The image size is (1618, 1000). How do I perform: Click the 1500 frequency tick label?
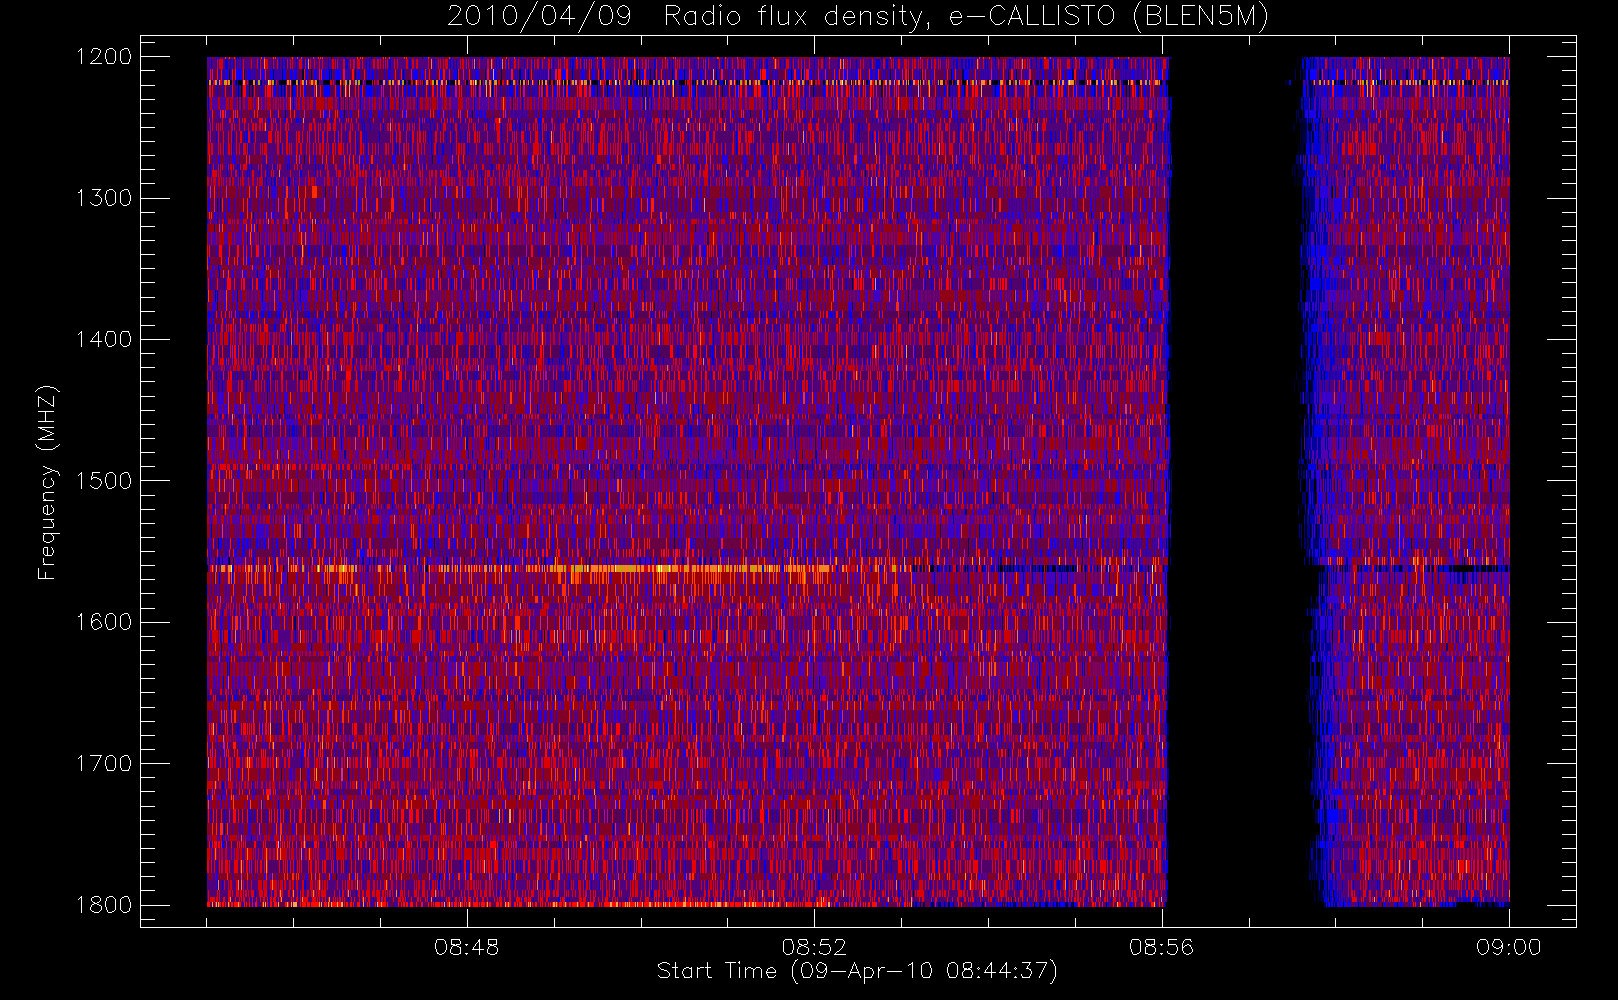click(104, 481)
